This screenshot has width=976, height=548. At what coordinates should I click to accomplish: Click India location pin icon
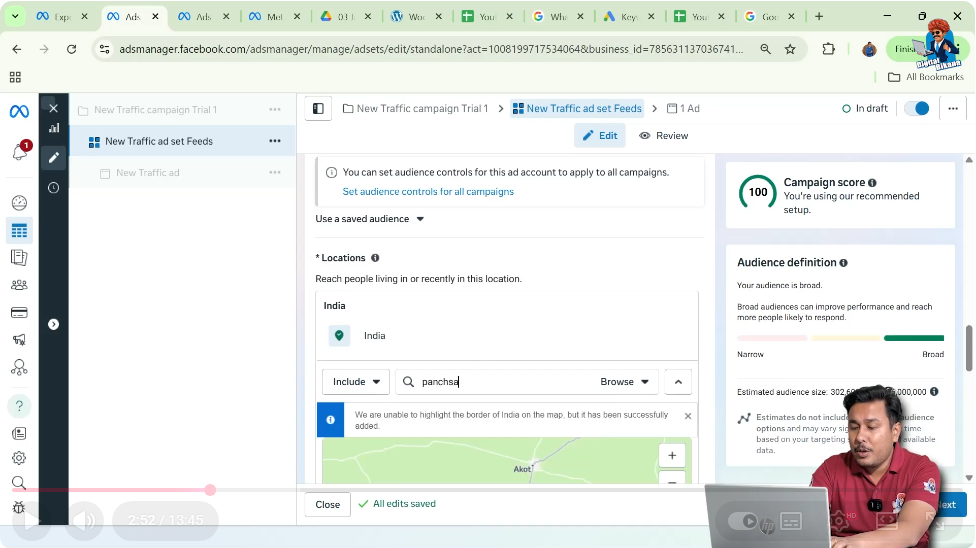coord(339,335)
